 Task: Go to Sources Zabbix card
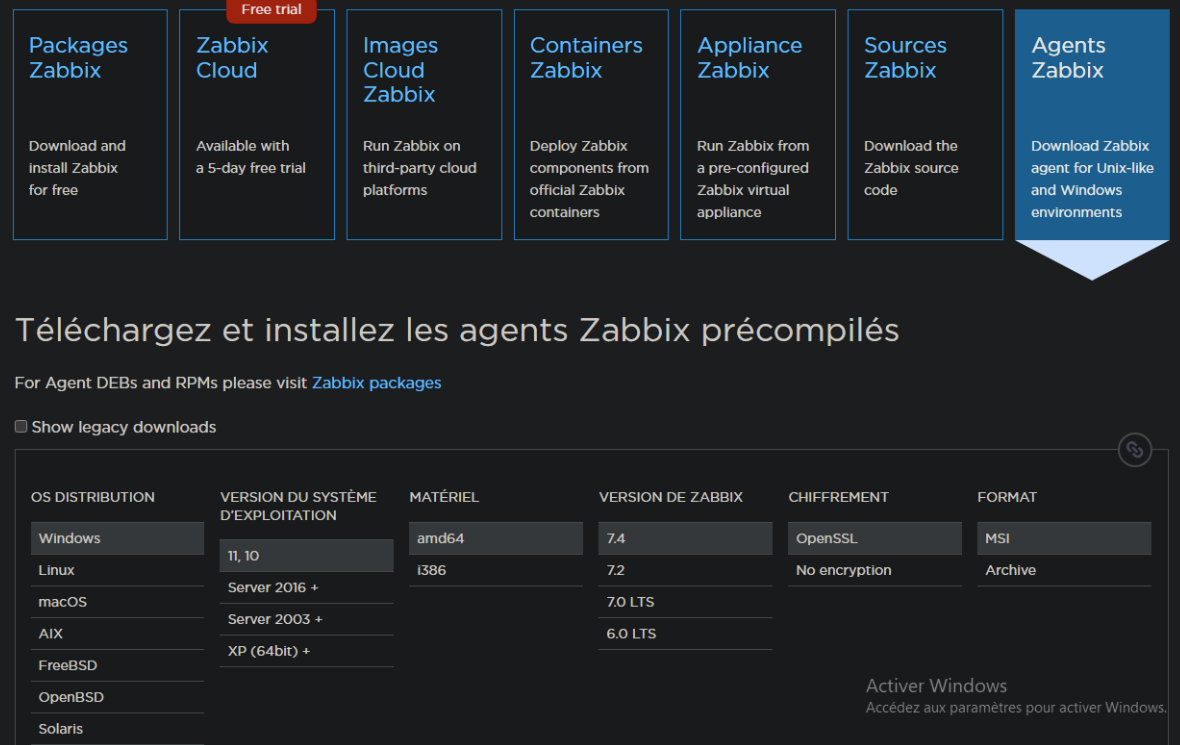point(925,125)
